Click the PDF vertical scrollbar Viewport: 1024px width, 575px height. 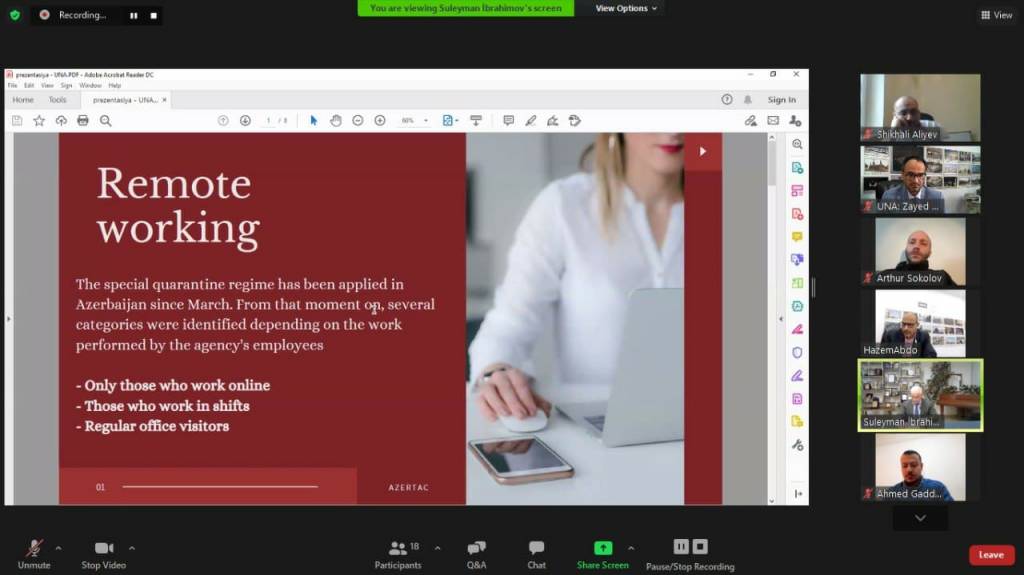pyautogui.click(x=772, y=300)
